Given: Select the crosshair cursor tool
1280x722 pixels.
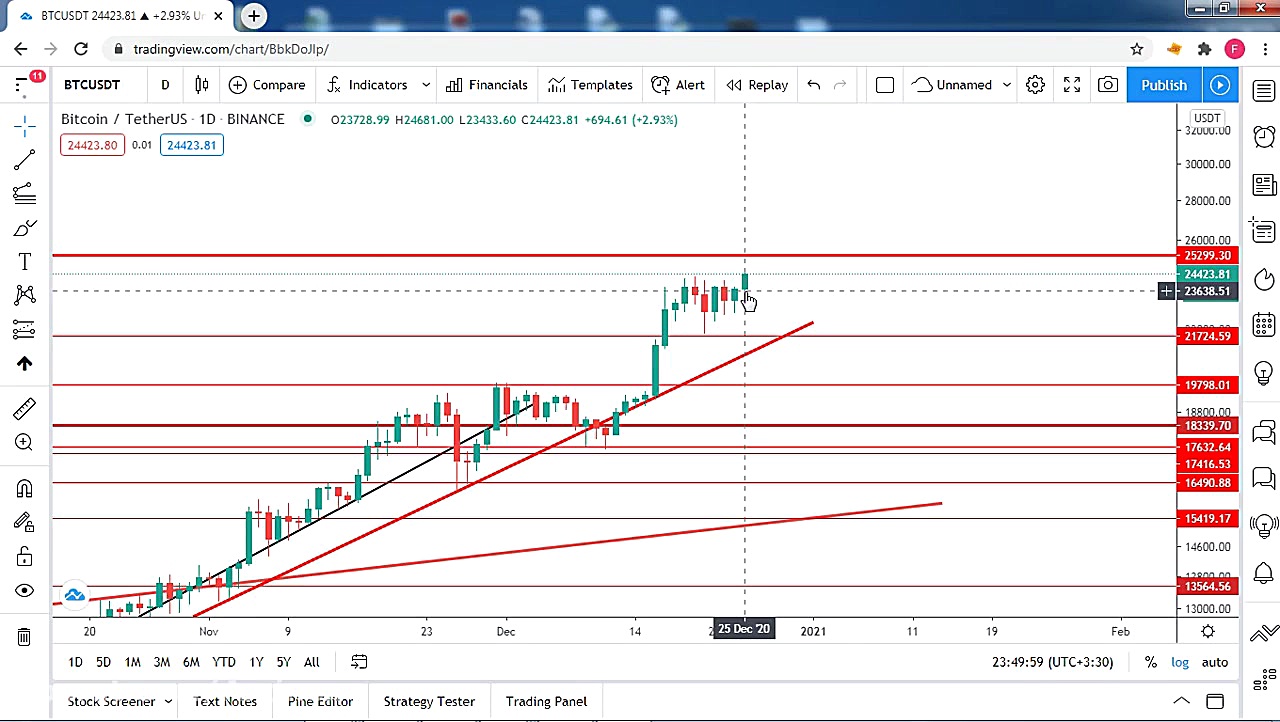Looking at the screenshot, I should click(25, 125).
